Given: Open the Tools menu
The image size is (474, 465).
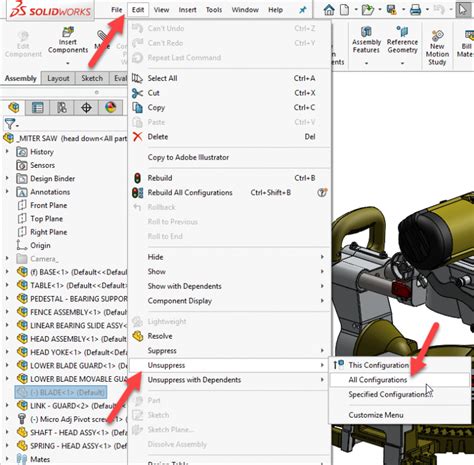Looking at the screenshot, I should click(x=214, y=10).
